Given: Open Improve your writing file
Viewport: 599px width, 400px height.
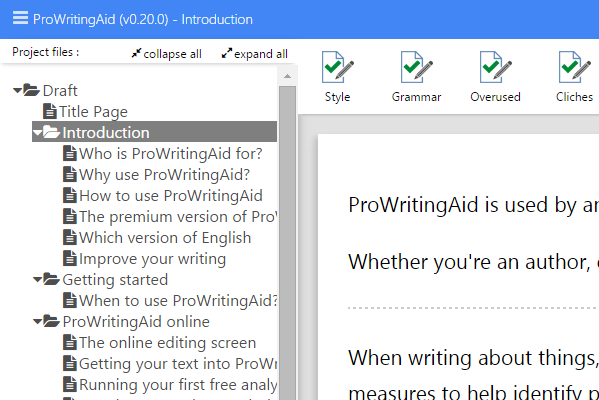Looking at the screenshot, I should click(x=152, y=259).
